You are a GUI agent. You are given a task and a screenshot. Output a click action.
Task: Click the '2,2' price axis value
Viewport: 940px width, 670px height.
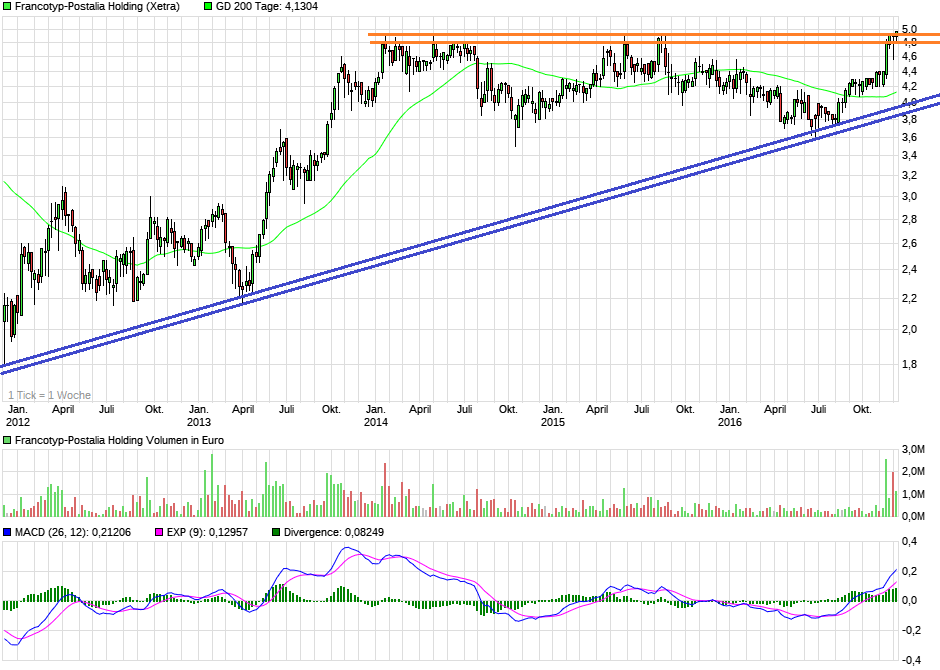(x=909, y=298)
